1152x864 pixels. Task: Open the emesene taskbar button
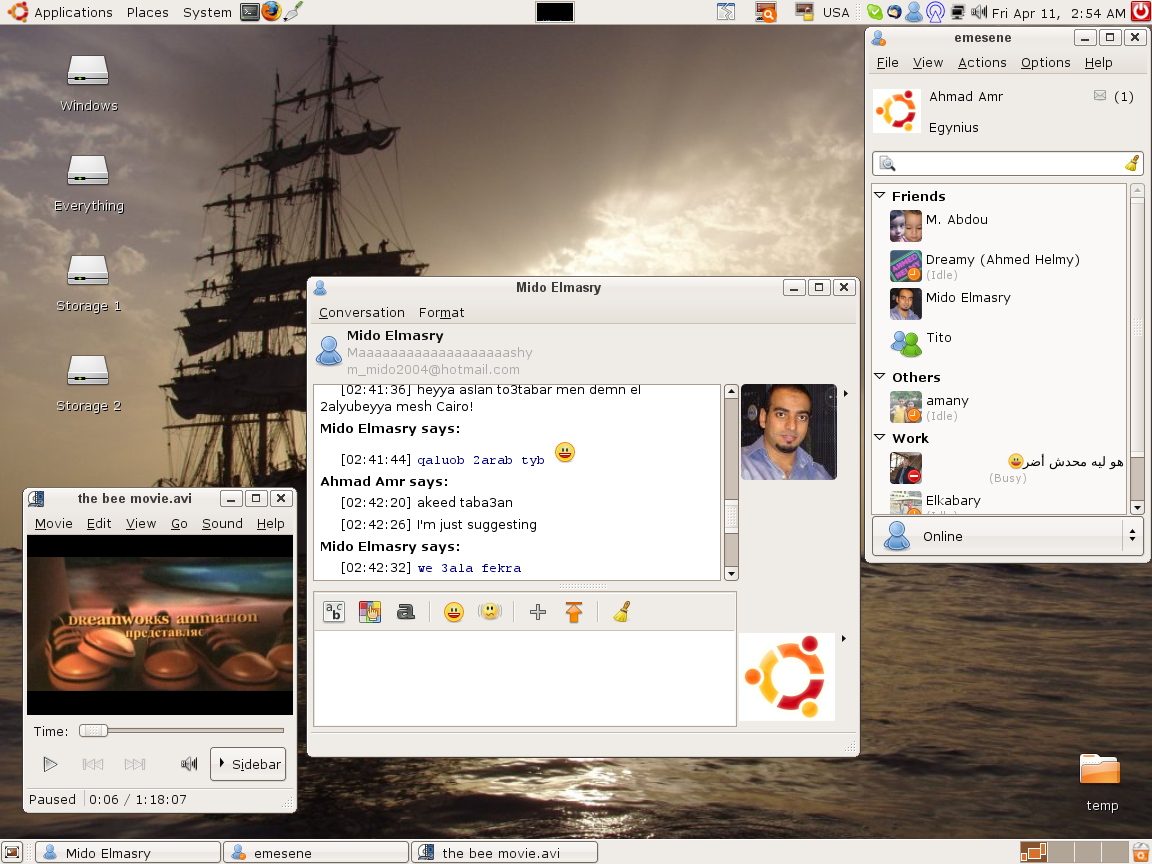click(x=316, y=853)
